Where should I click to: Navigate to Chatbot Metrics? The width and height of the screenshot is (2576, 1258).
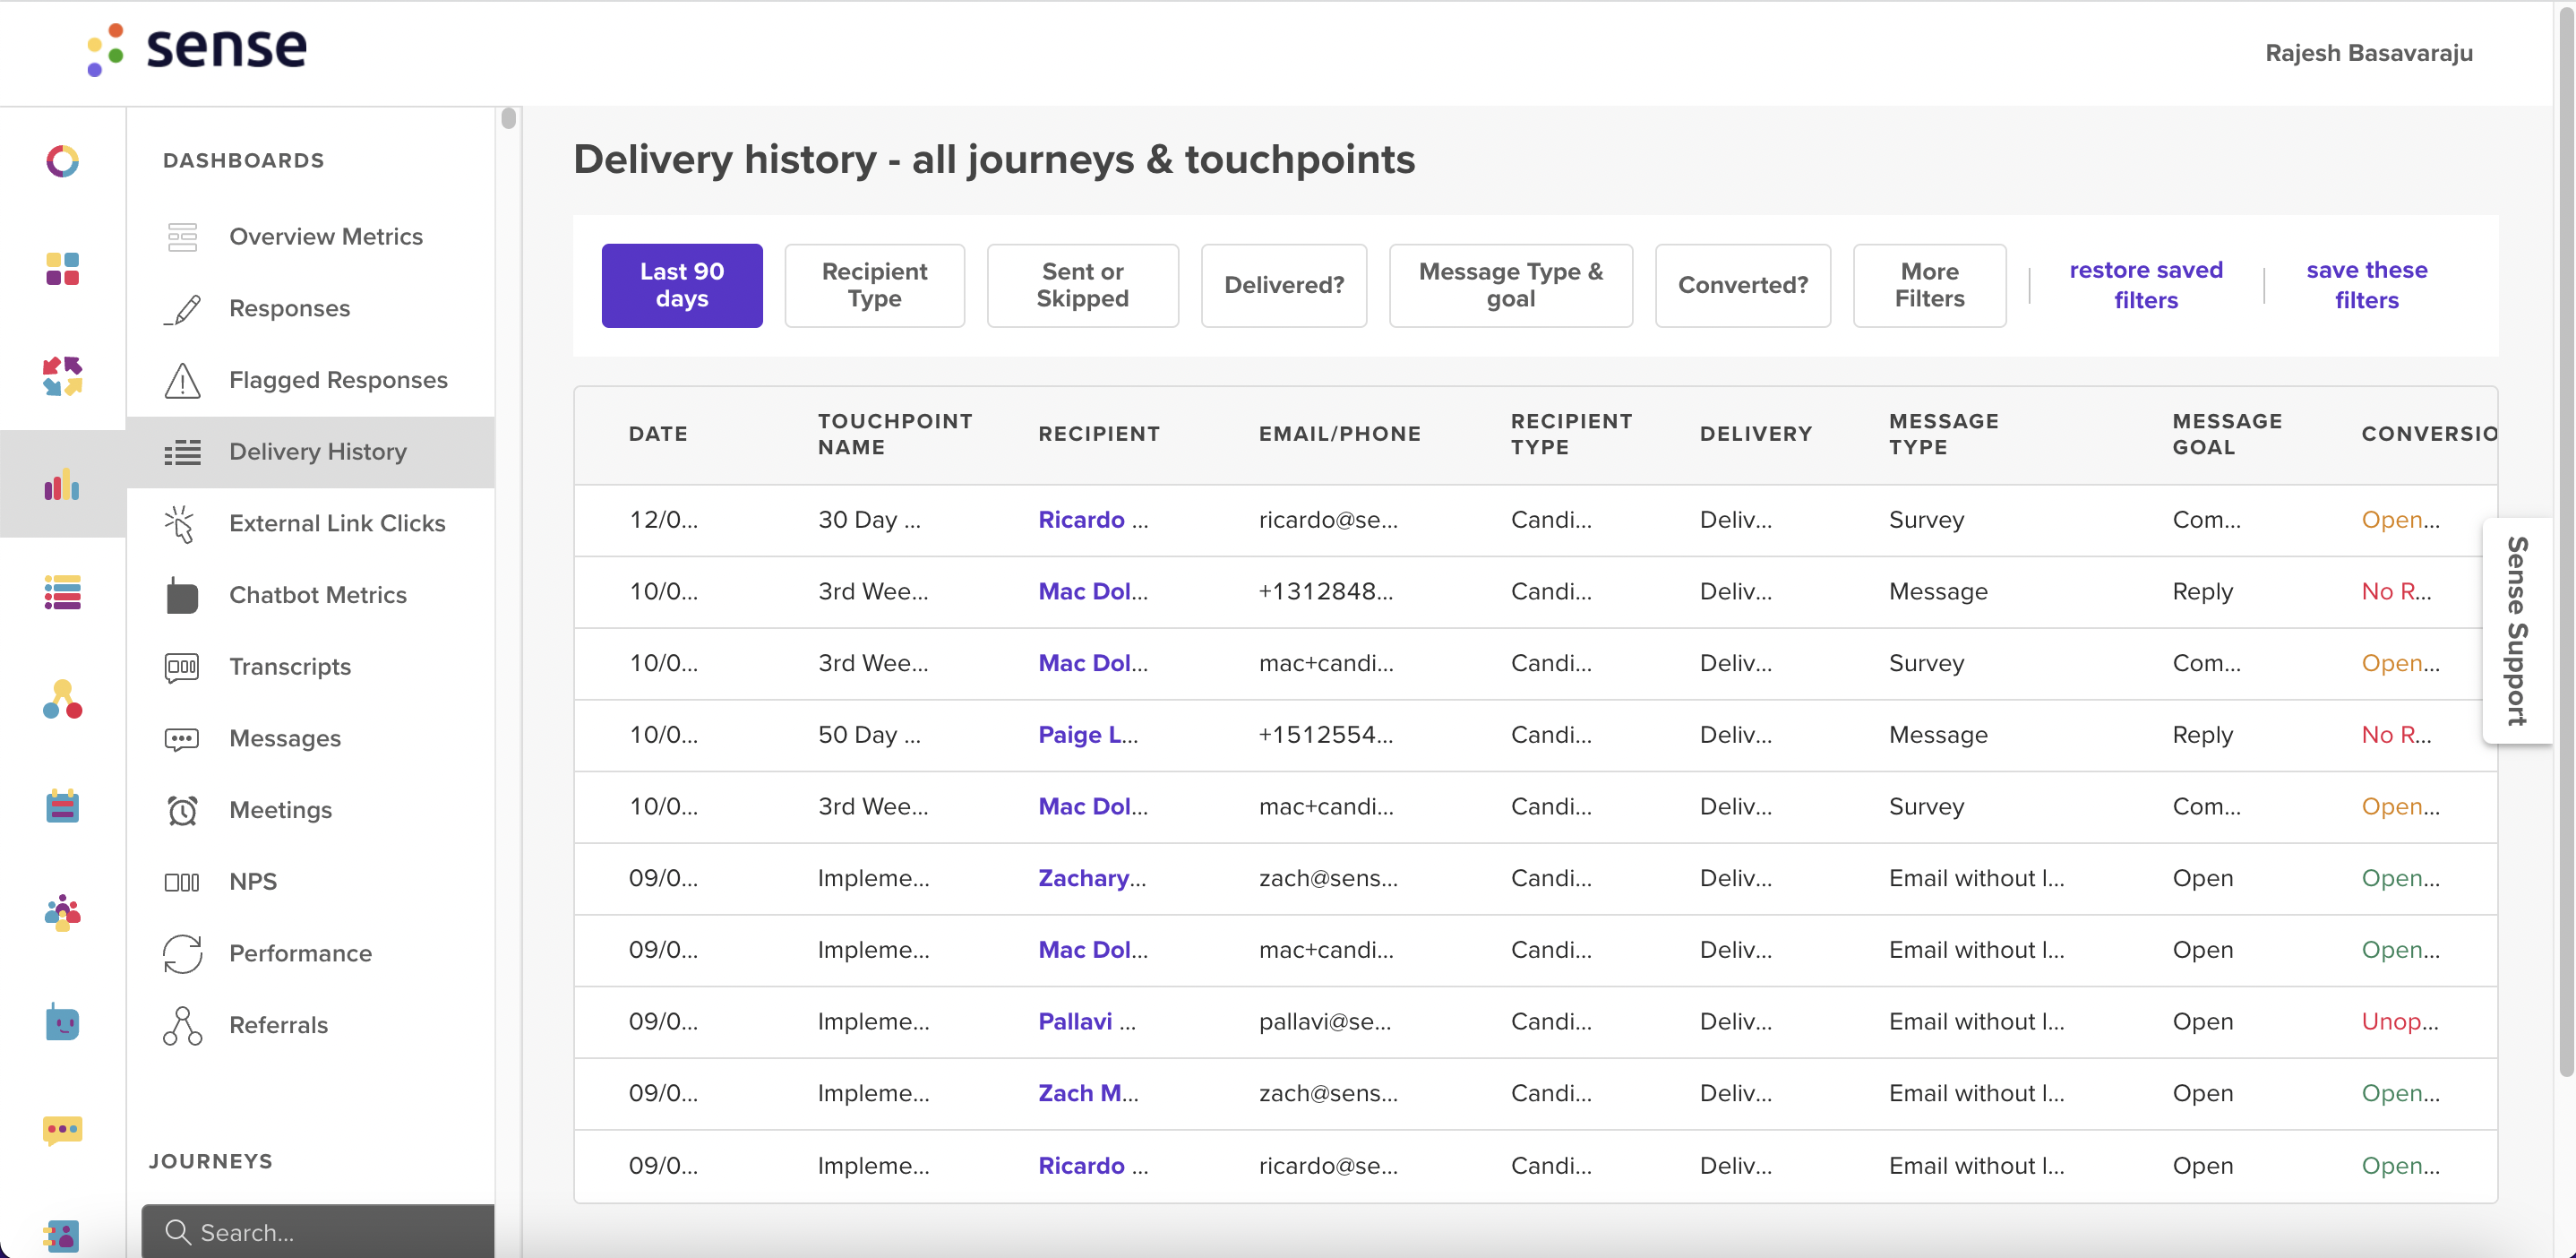tap(318, 595)
